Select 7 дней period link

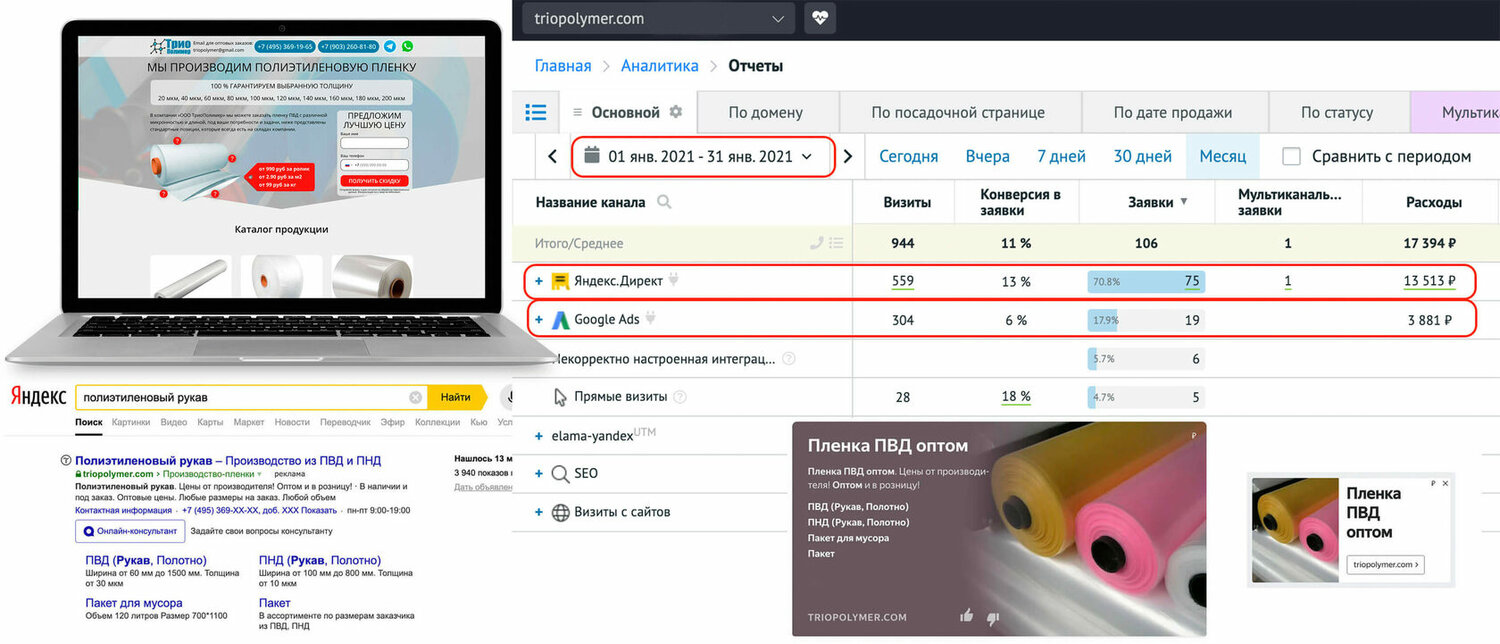click(1061, 156)
